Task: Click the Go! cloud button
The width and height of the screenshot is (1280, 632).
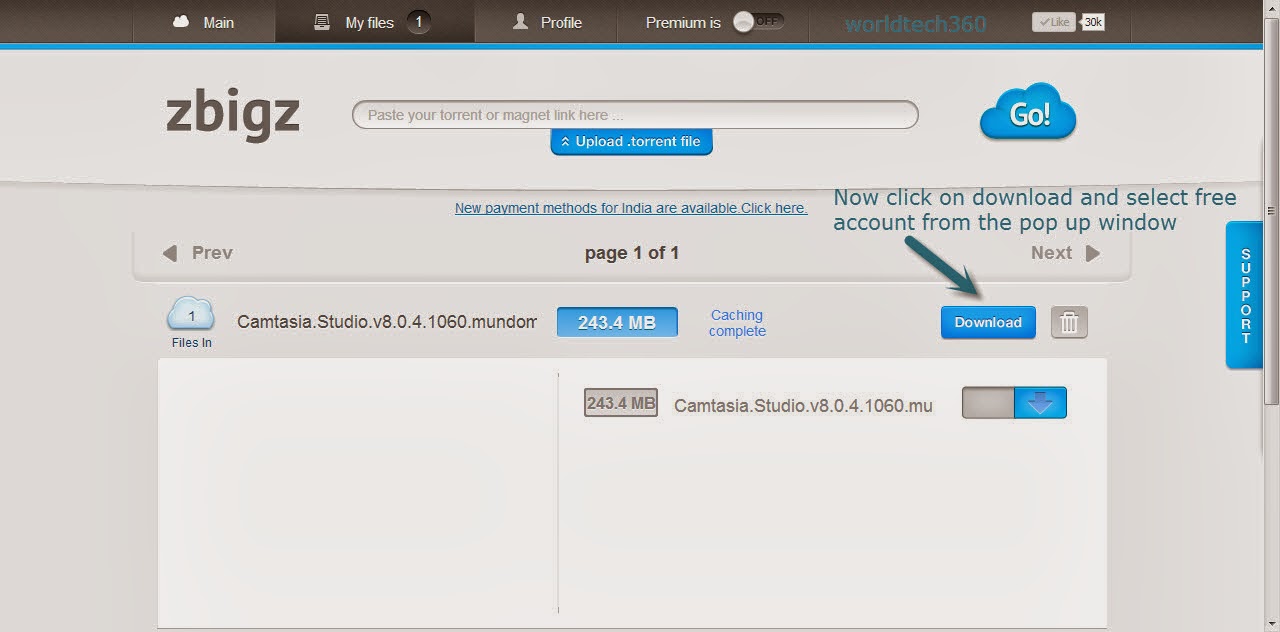Action: pos(1028,112)
